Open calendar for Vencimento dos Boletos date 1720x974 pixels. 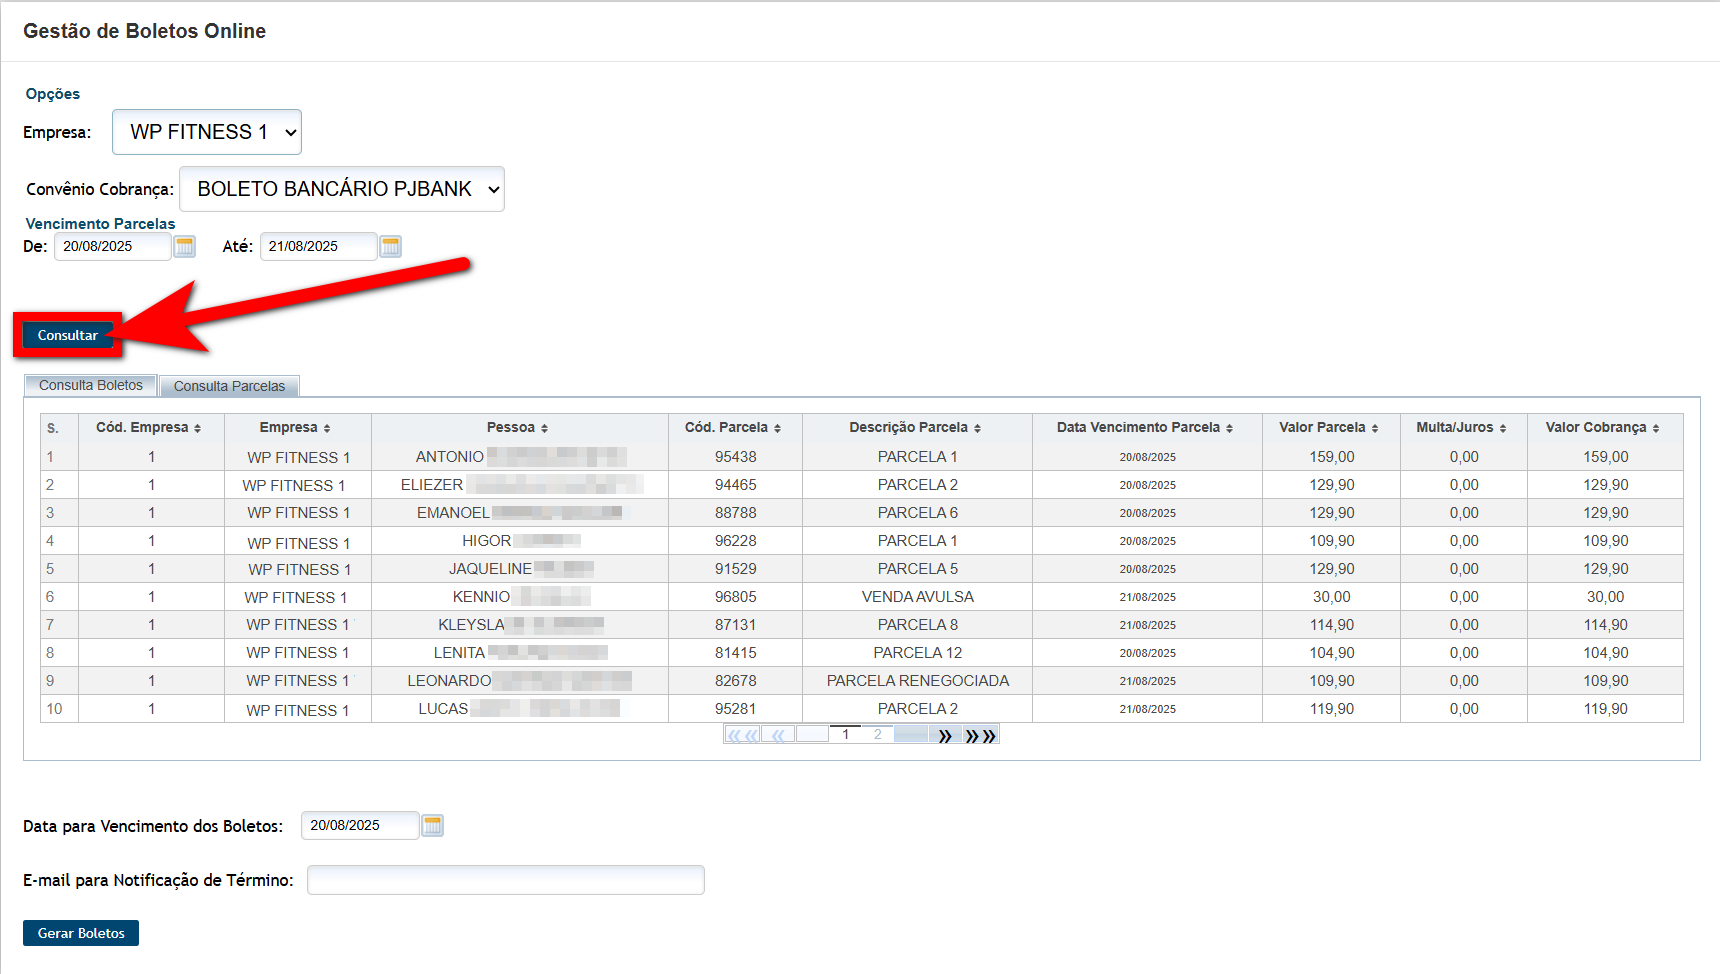coord(432,825)
